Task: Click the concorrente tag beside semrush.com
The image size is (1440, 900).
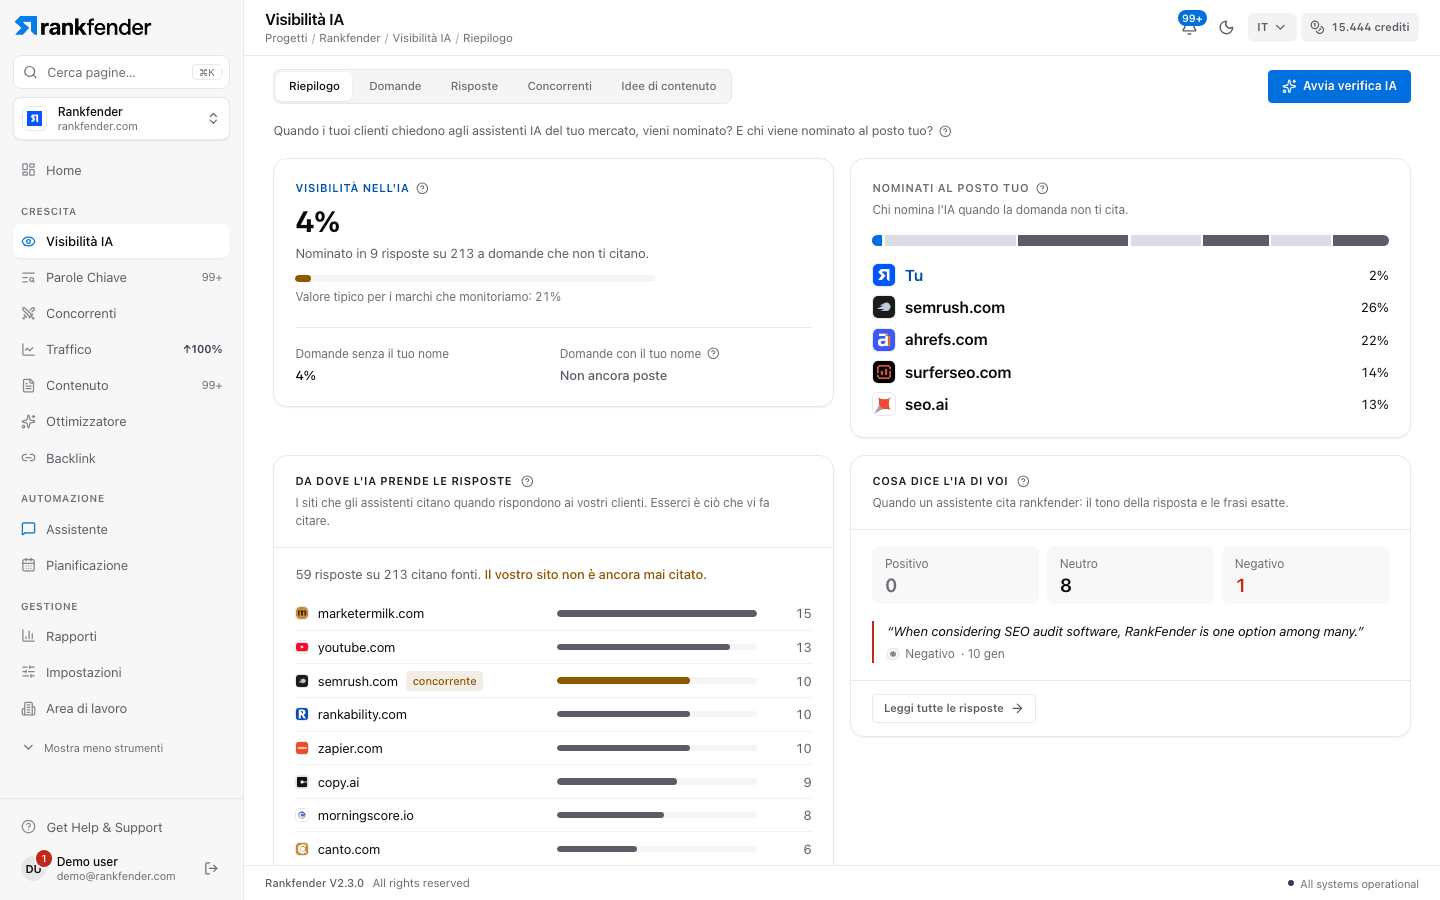Action: tap(445, 681)
